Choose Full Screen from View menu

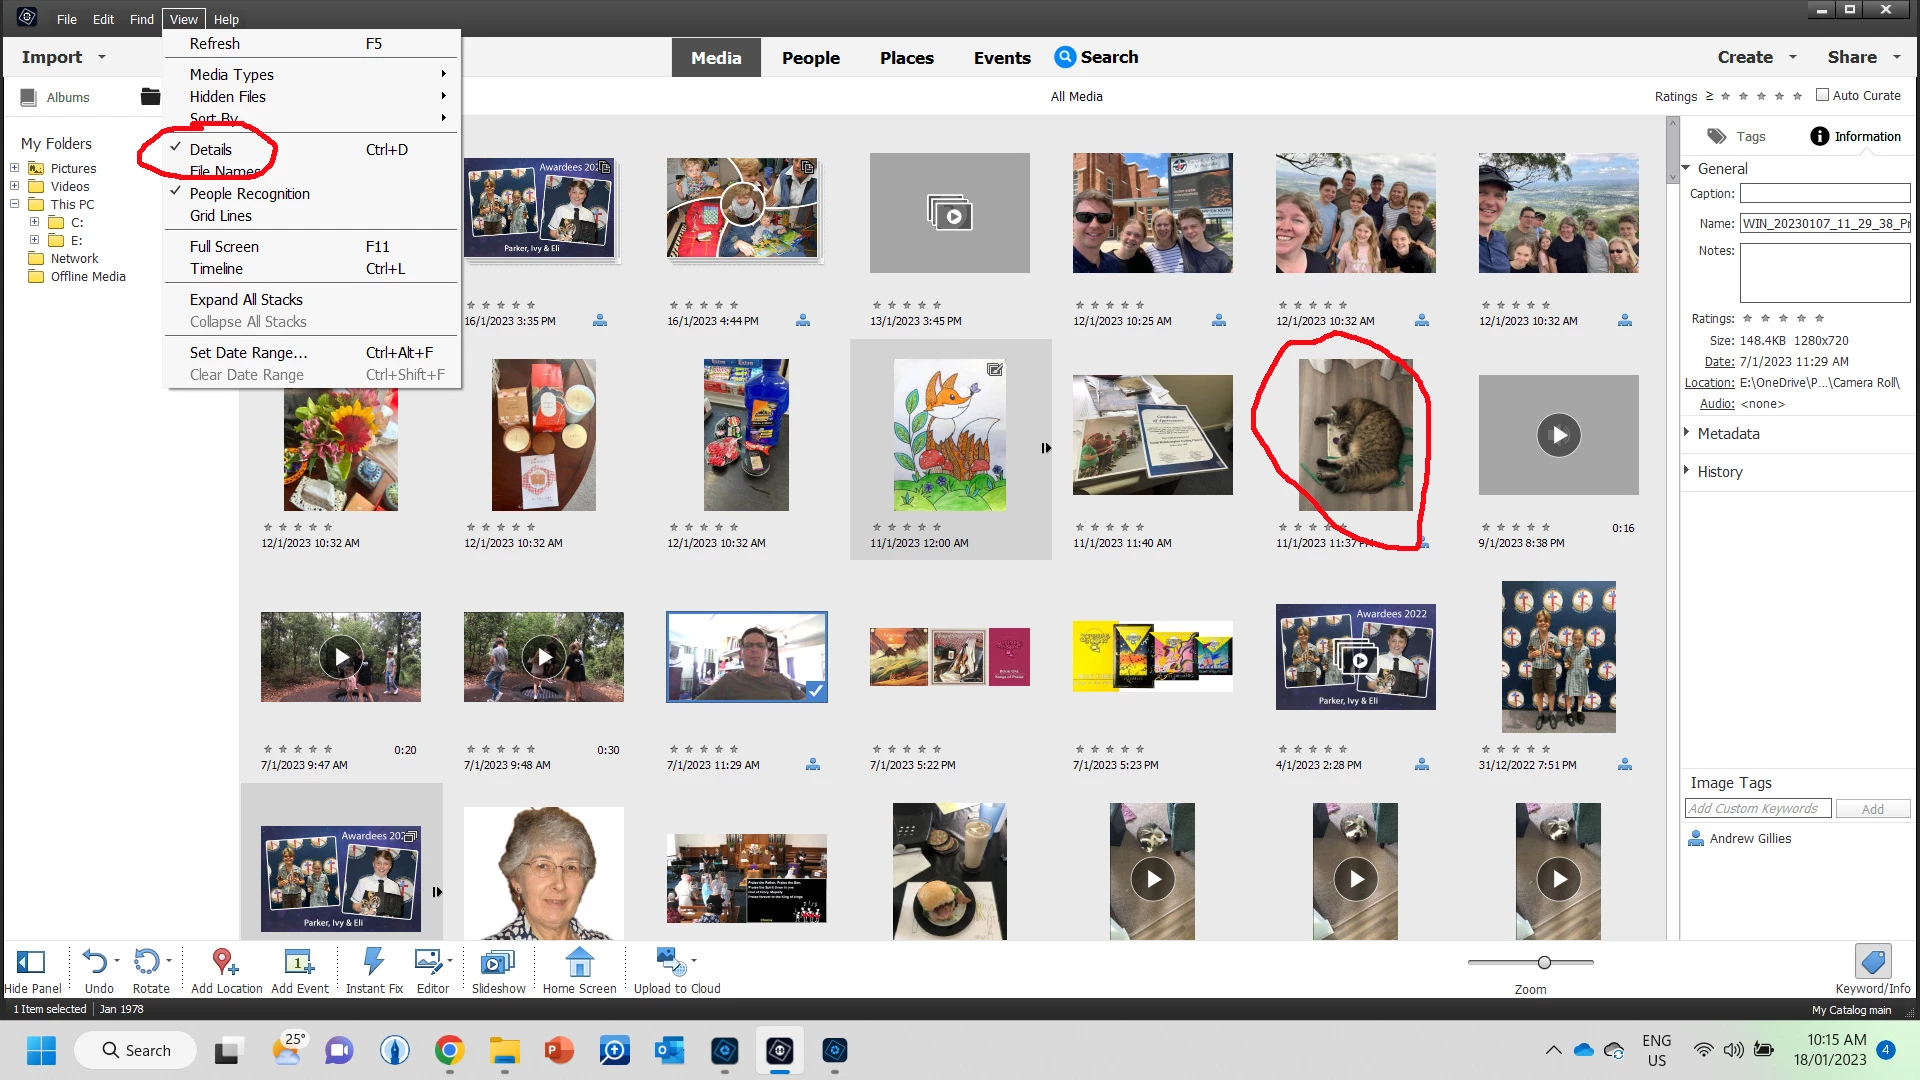coord(224,247)
